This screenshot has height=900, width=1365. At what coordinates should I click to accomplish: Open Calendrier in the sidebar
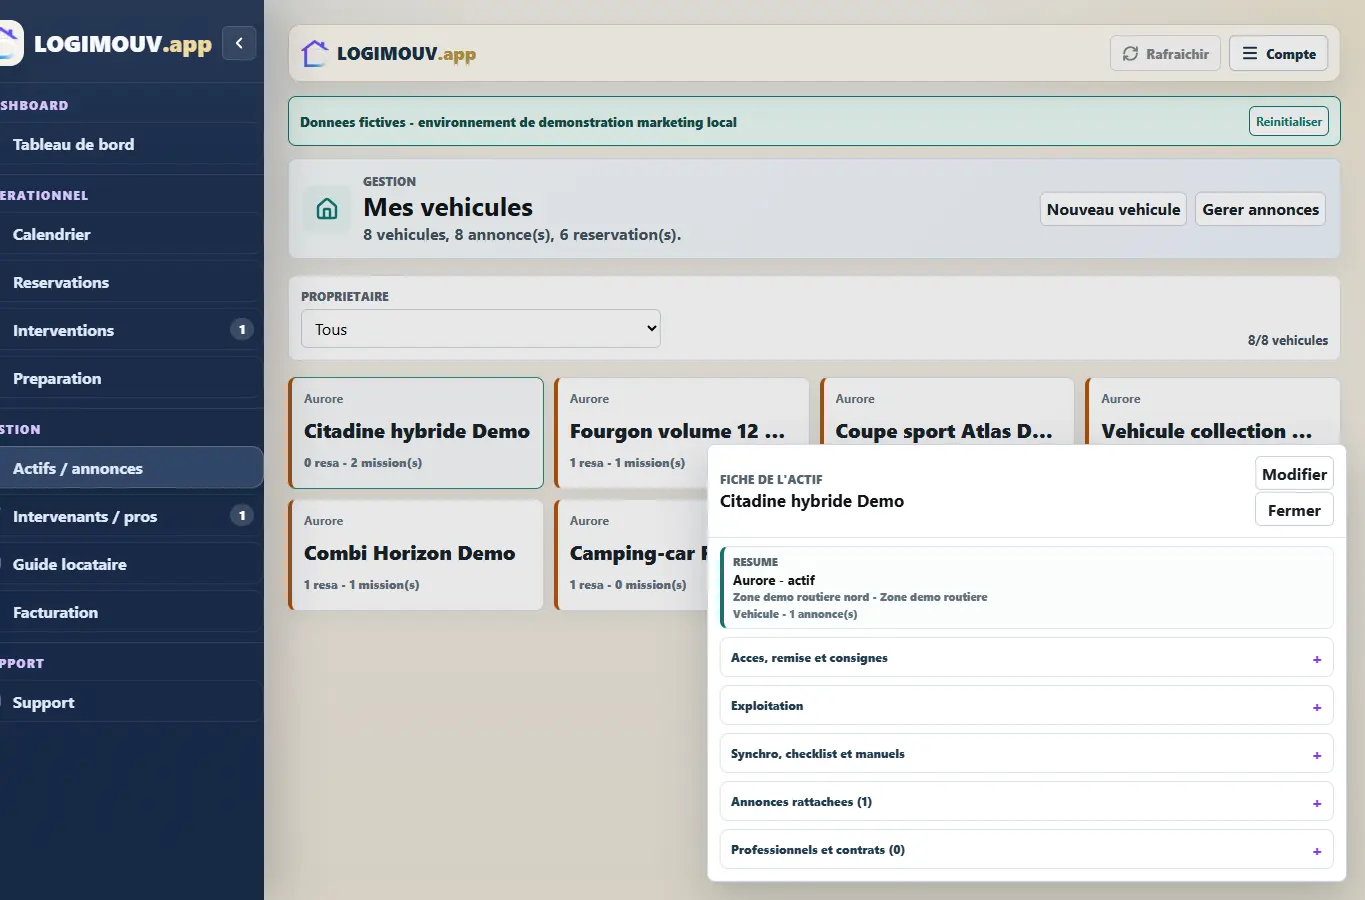point(130,234)
